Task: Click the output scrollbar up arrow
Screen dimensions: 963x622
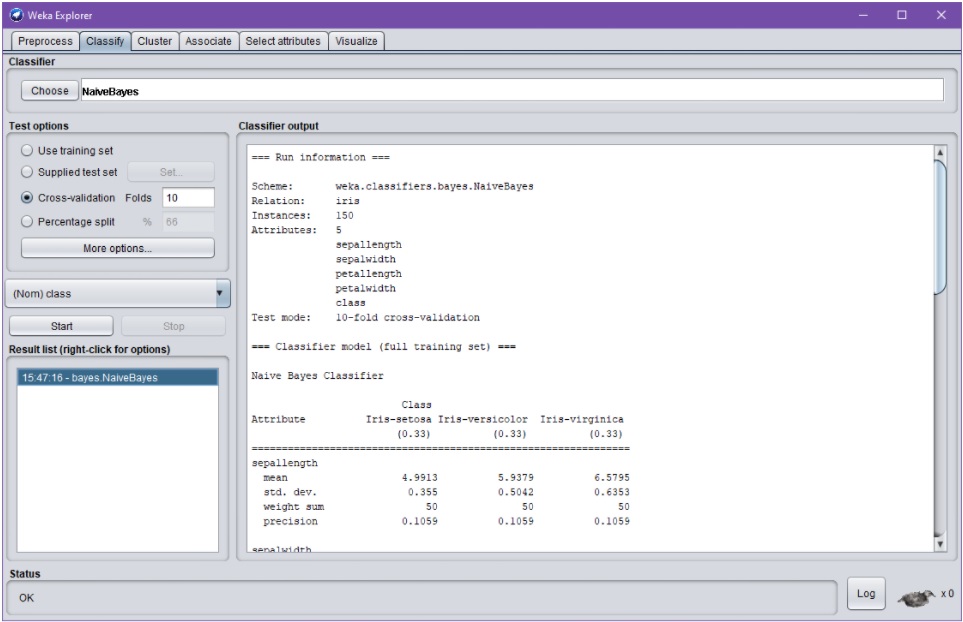Action: (940, 152)
